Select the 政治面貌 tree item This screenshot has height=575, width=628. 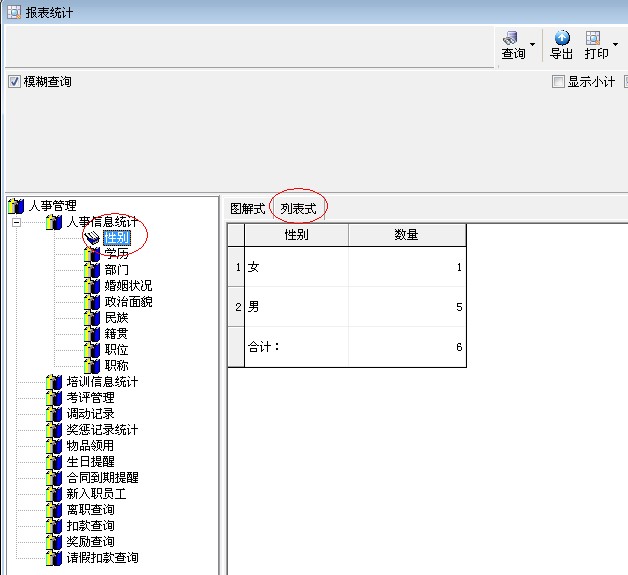[128, 302]
